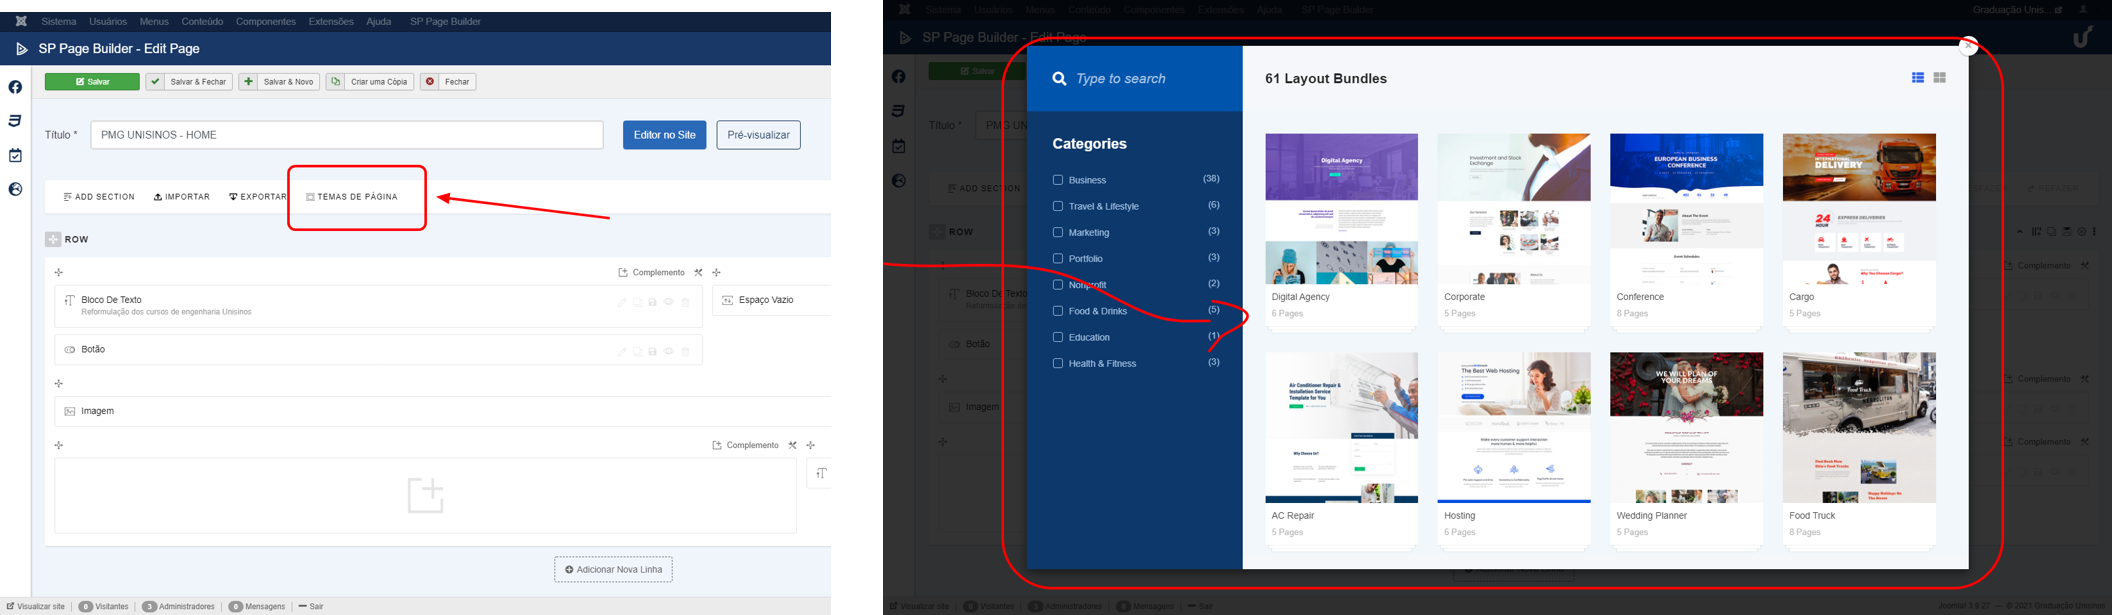Open the Componentes dropdown menu

click(x=265, y=21)
